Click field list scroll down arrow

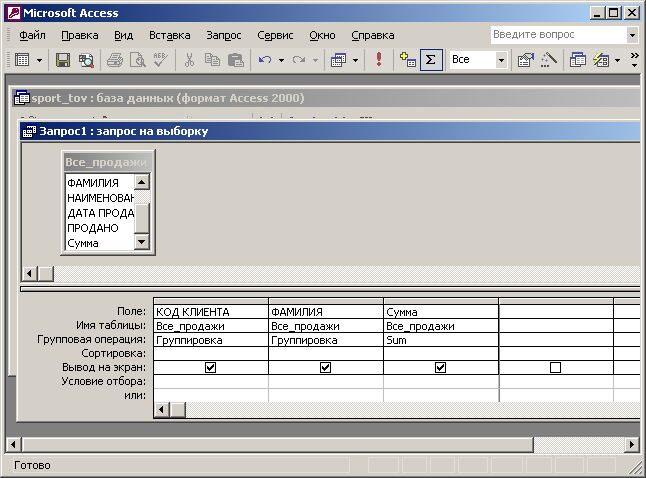pos(142,242)
